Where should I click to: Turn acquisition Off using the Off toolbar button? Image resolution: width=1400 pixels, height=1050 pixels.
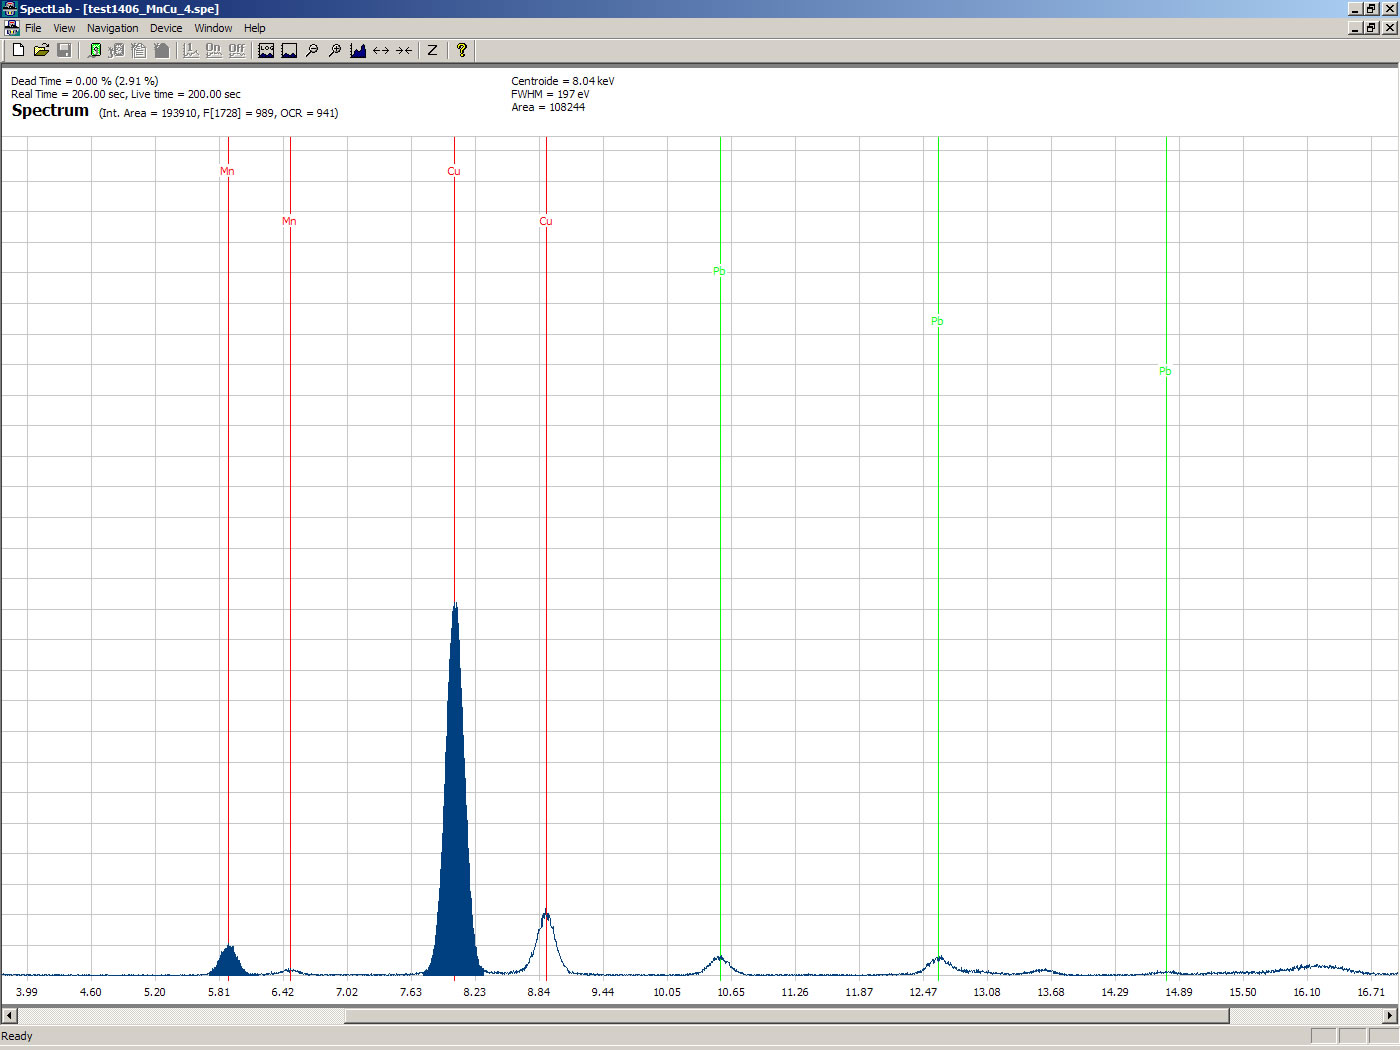click(x=237, y=50)
